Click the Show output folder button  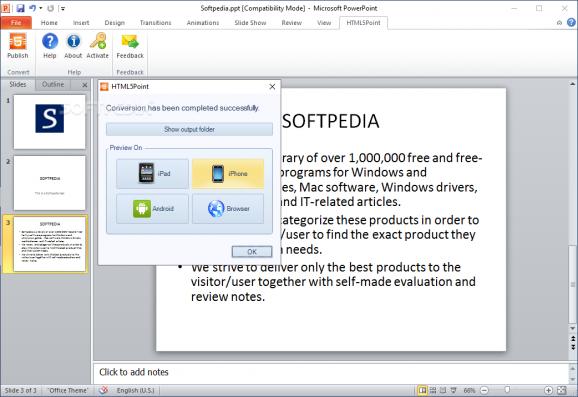pyautogui.click(x=189, y=129)
